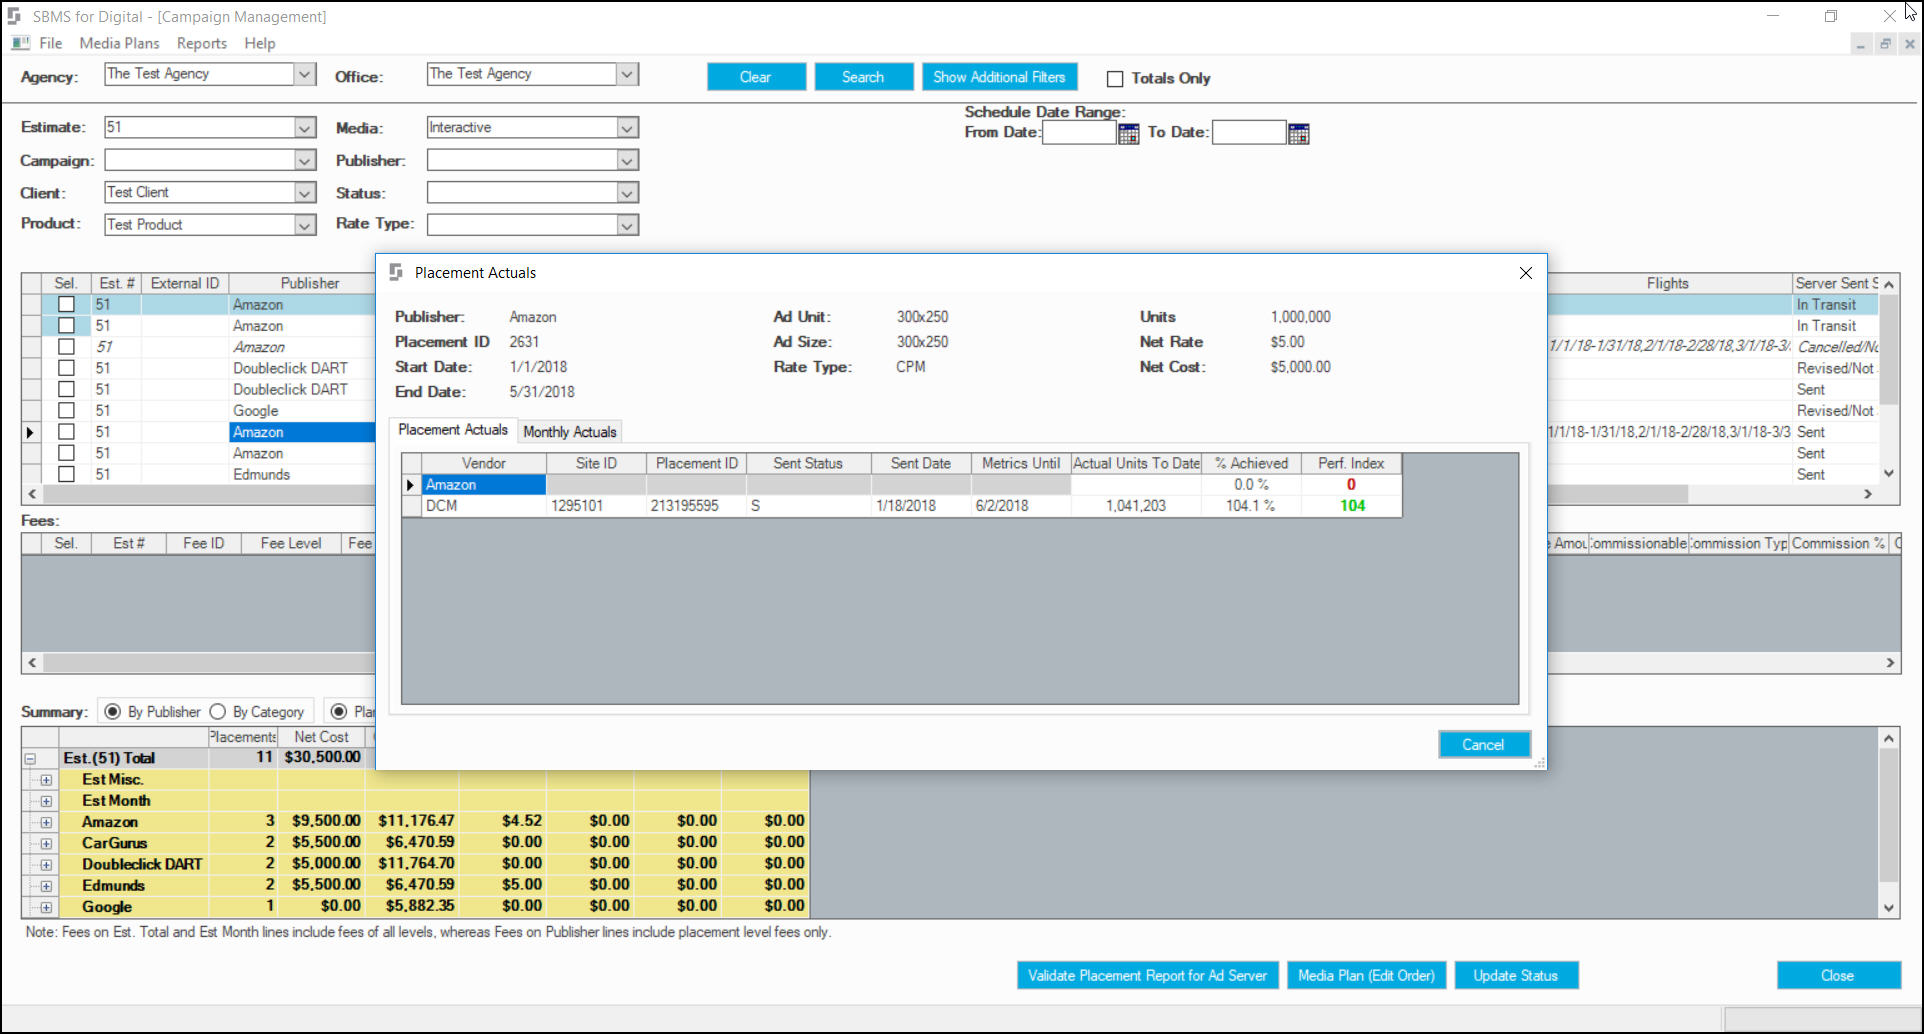
Task: Open the From Date calendar picker icon
Action: [1128, 133]
